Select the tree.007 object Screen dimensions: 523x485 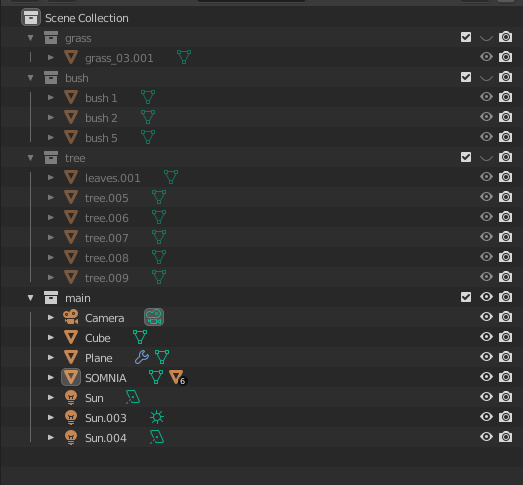107,238
